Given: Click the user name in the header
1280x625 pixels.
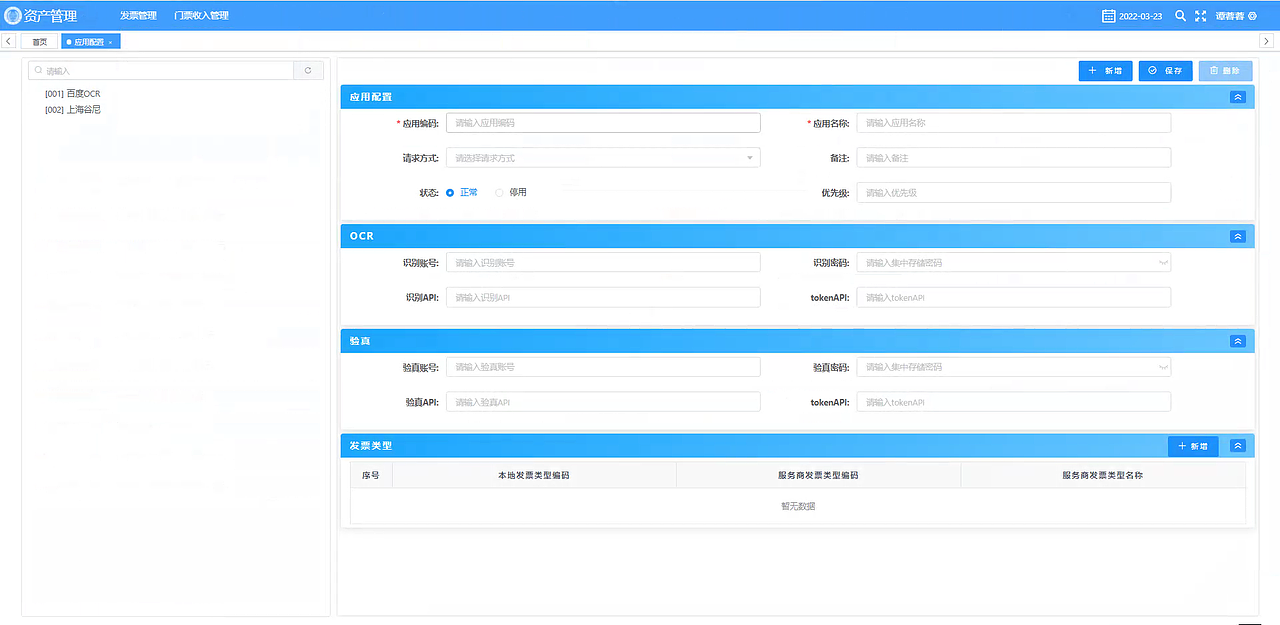Looking at the screenshot, I should (x=1230, y=16).
